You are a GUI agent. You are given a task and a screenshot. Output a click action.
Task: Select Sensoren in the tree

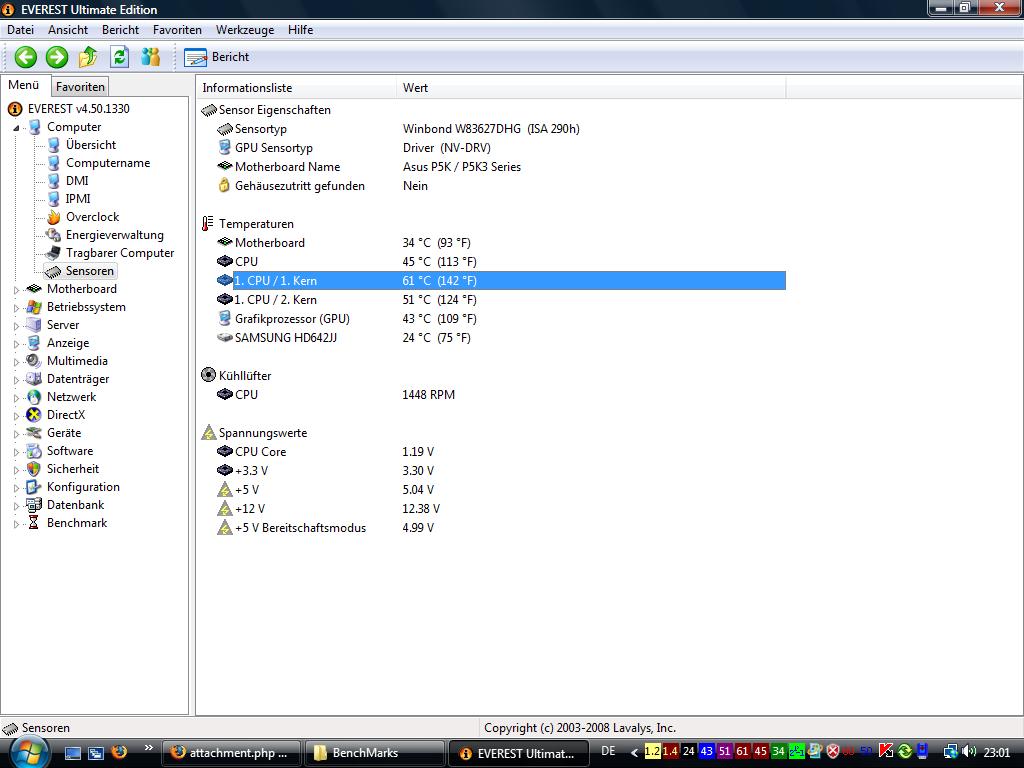[89, 271]
